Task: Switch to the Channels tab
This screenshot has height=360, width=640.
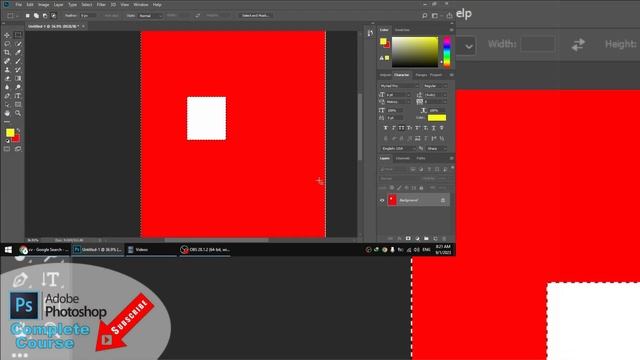Action: pos(403,158)
